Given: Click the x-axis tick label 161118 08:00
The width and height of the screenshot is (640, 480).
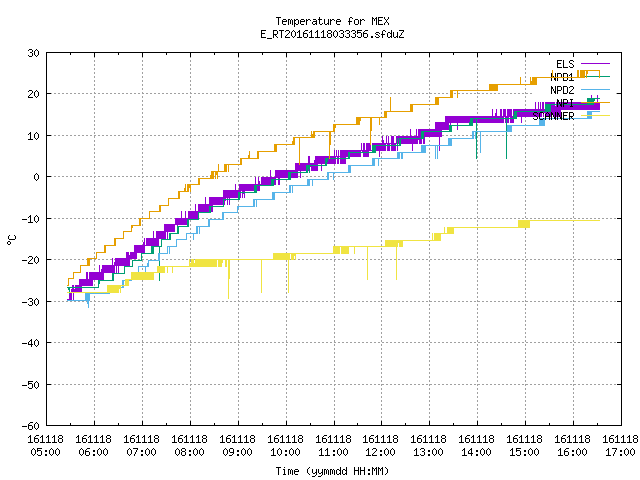Looking at the screenshot, I should pyautogui.click(x=189, y=446).
